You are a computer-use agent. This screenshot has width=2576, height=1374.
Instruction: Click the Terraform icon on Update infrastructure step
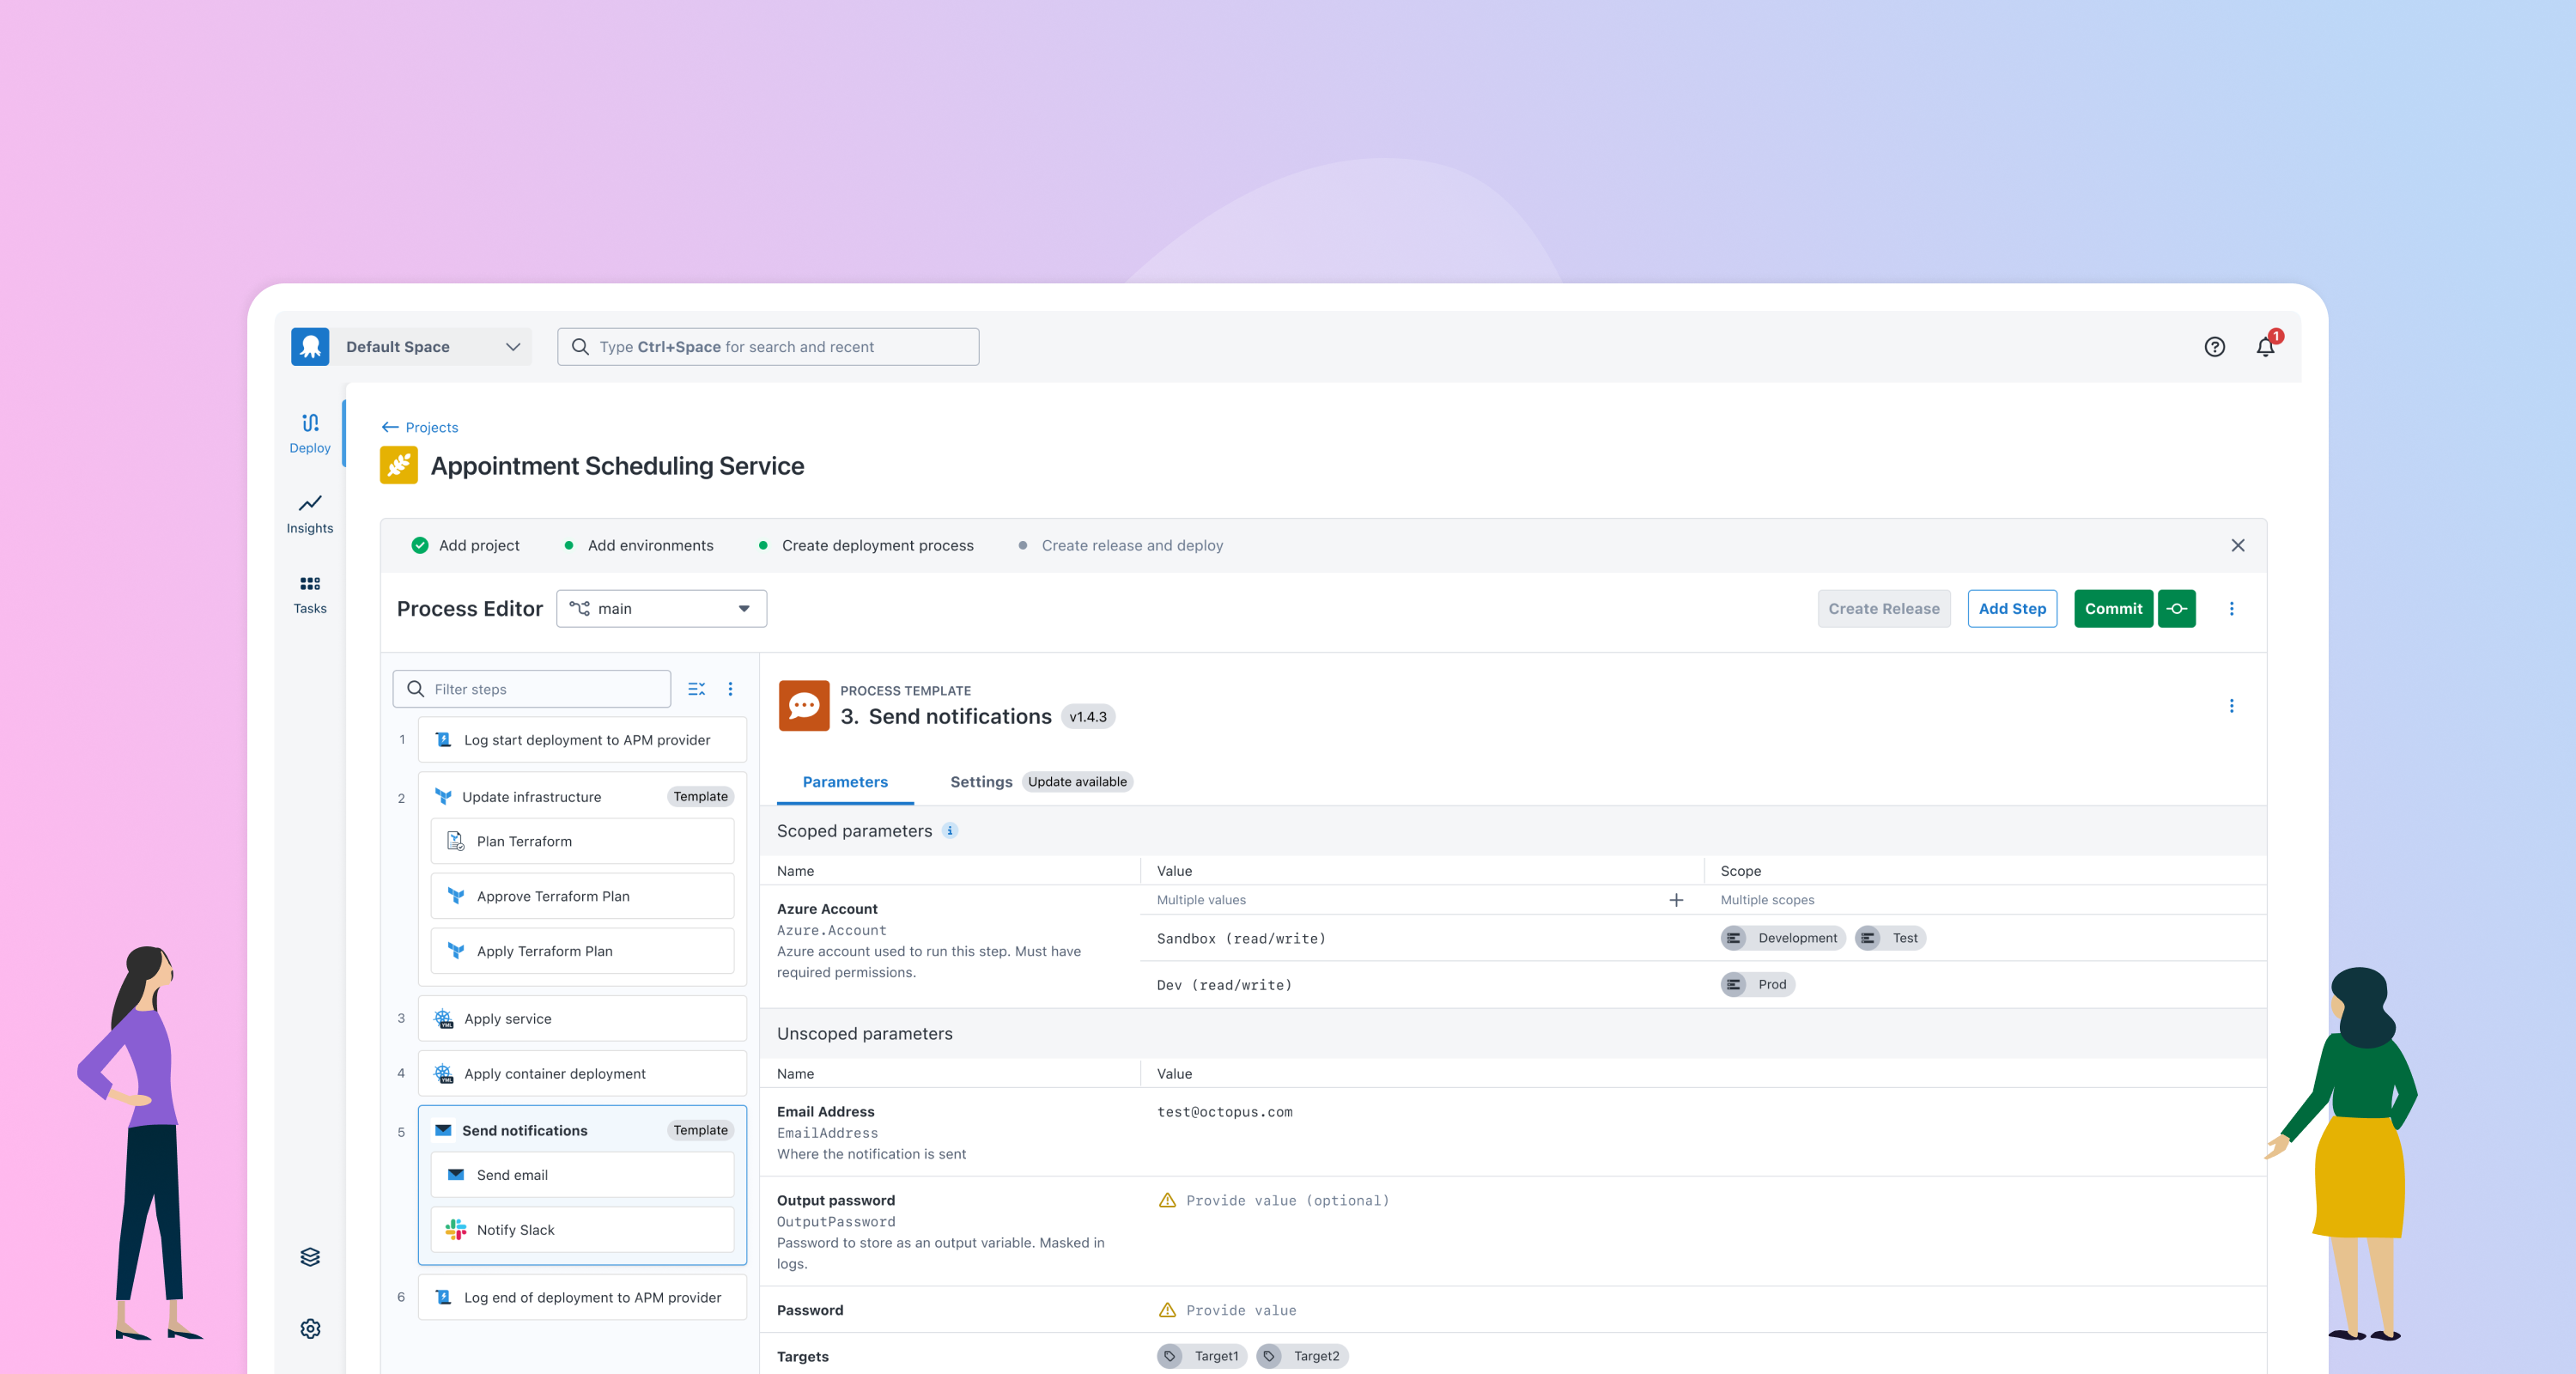click(x=444, y=796)
